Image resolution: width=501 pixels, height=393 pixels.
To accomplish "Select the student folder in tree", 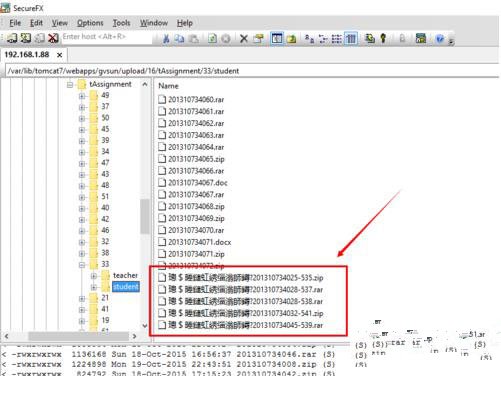I will click(x=125, y=287).
